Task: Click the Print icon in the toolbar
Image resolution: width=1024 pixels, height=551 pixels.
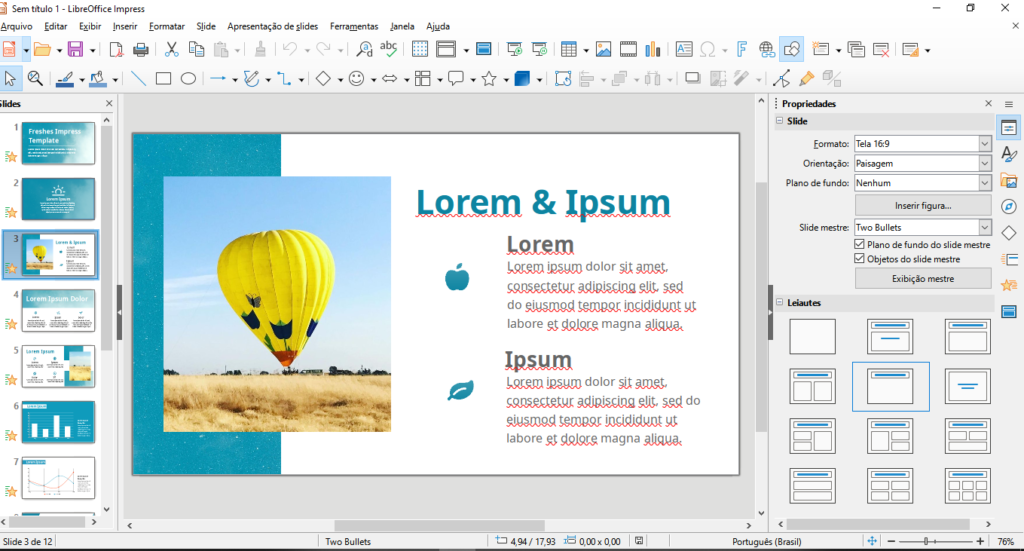Action: pyautogui.click(x=141, y=49)
